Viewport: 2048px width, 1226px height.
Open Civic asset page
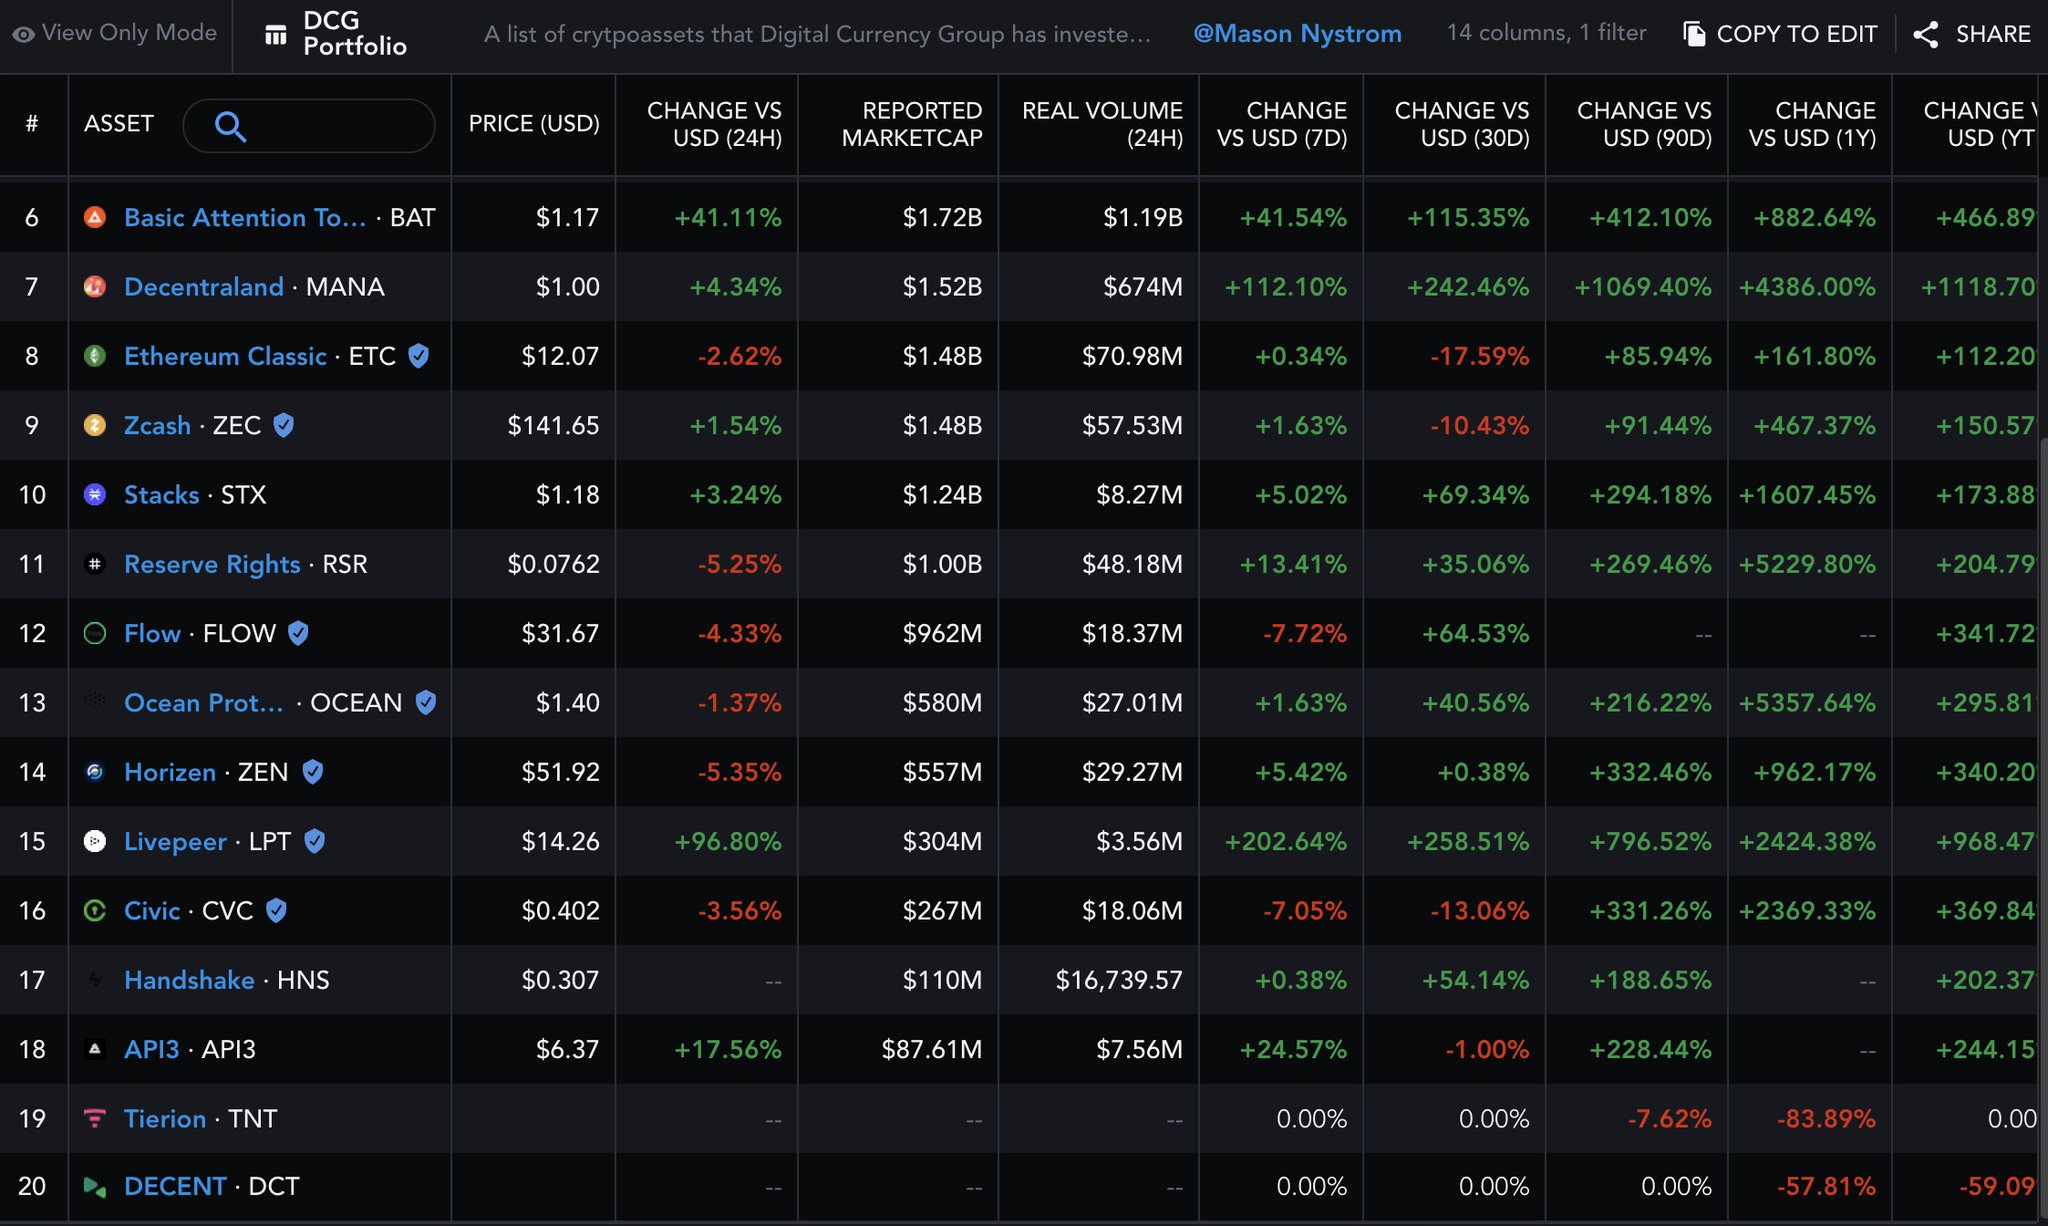pyautogui.click(x=152, y=910)
